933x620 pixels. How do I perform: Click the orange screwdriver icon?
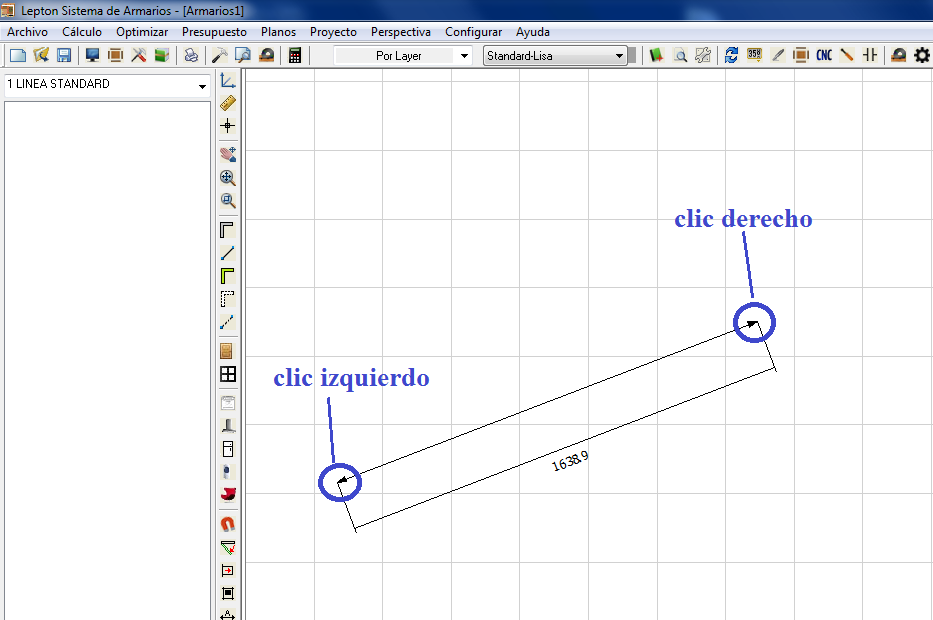847,55
